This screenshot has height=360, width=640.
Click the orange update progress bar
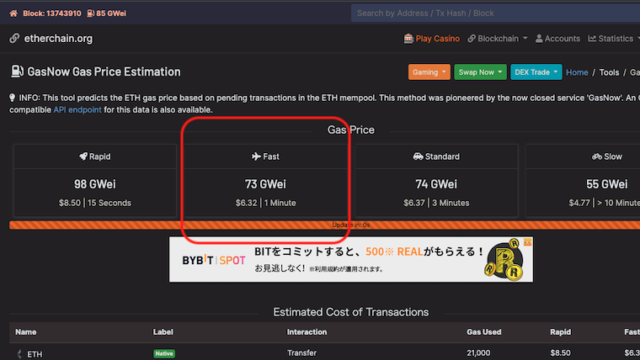point(324,225)
